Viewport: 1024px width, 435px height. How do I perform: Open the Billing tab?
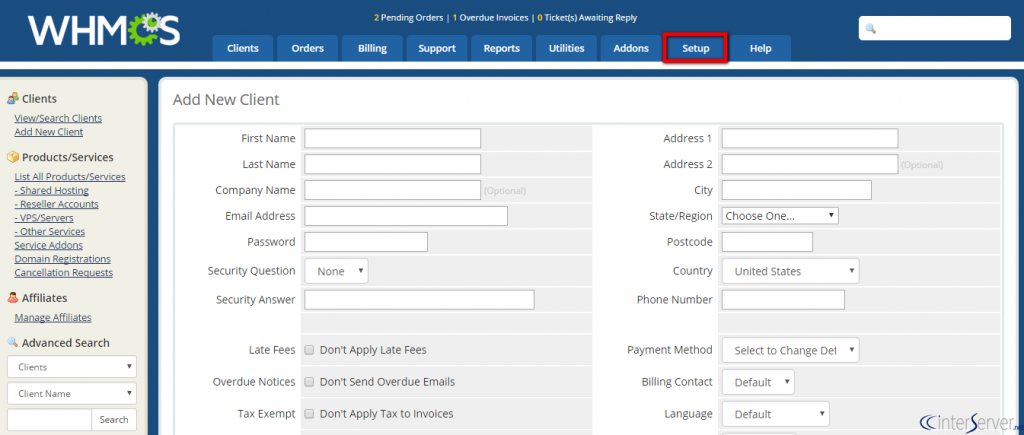[x=372, y=48]
